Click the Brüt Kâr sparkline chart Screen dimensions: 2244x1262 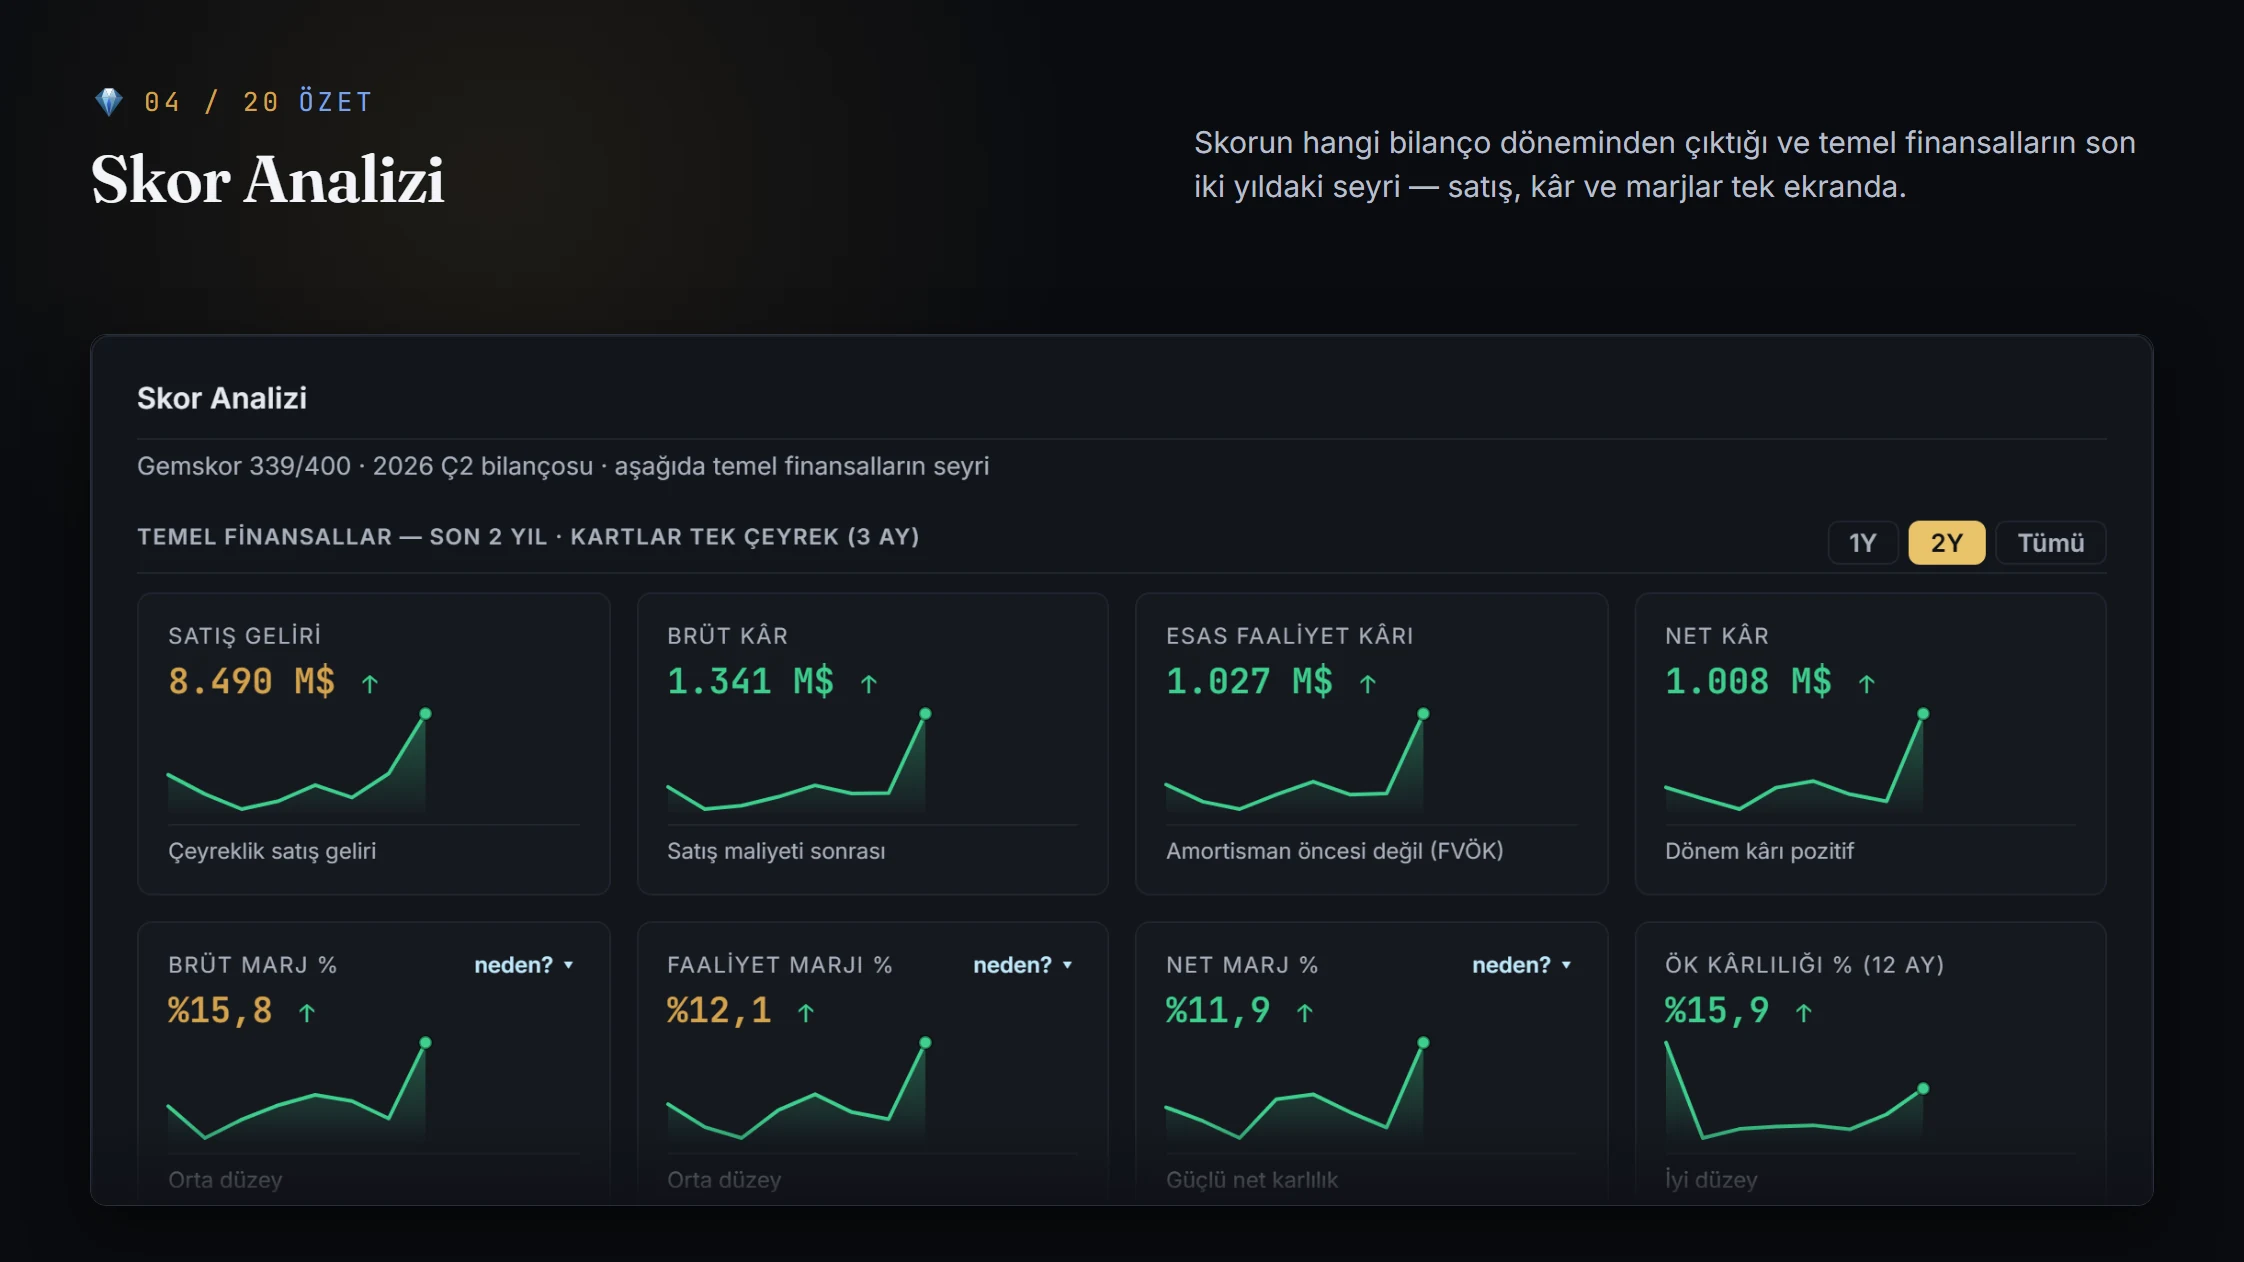798,762
